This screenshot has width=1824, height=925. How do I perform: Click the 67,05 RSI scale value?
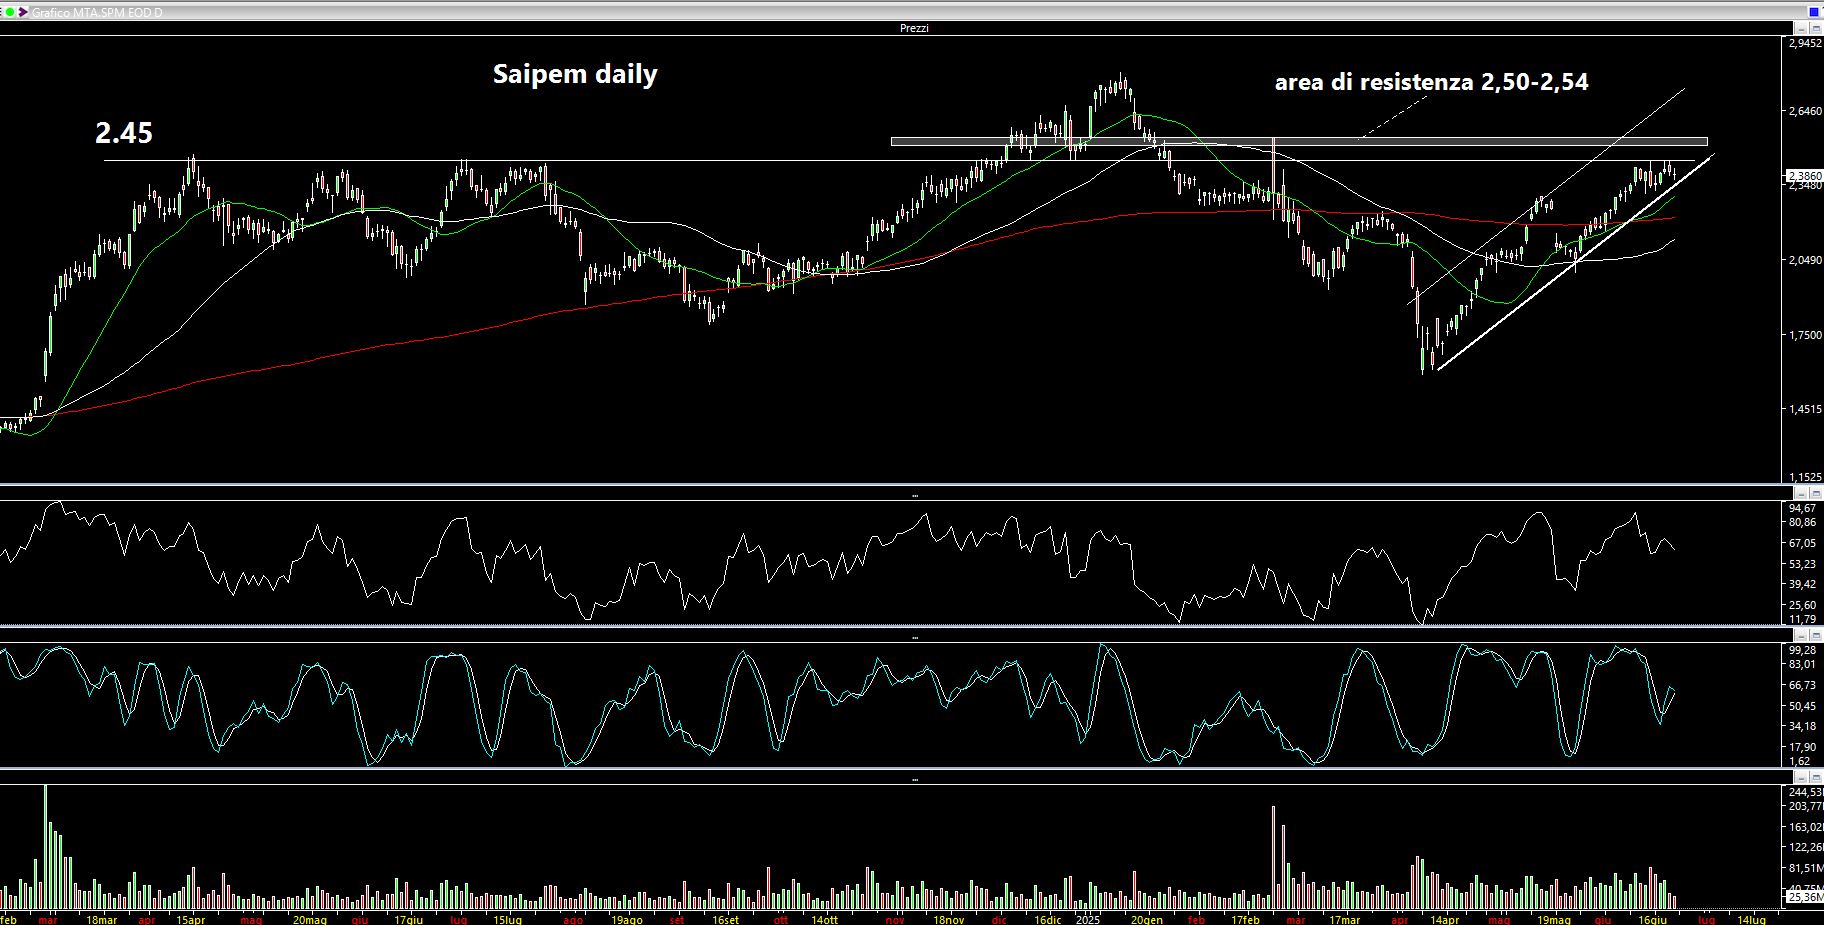coord(1802,543)
